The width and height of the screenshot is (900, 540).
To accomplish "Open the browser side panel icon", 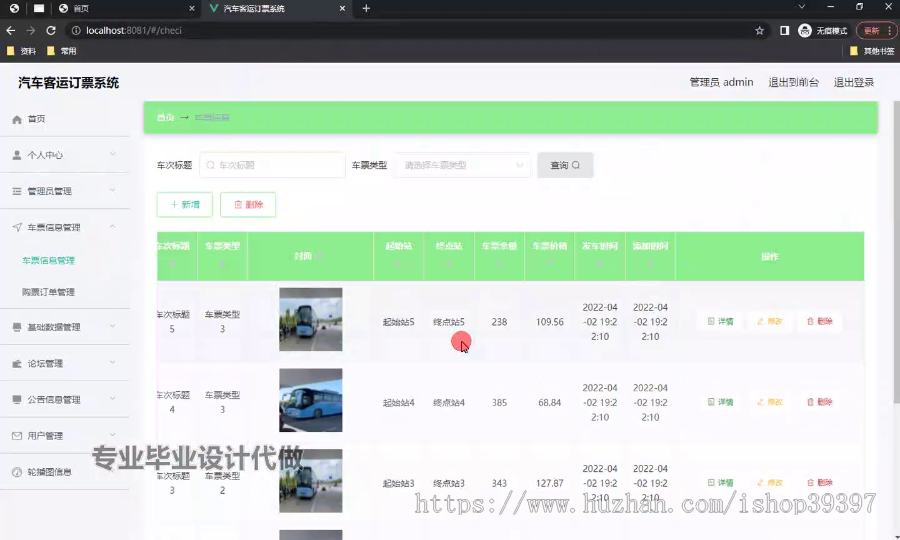I will coord(784,30).
